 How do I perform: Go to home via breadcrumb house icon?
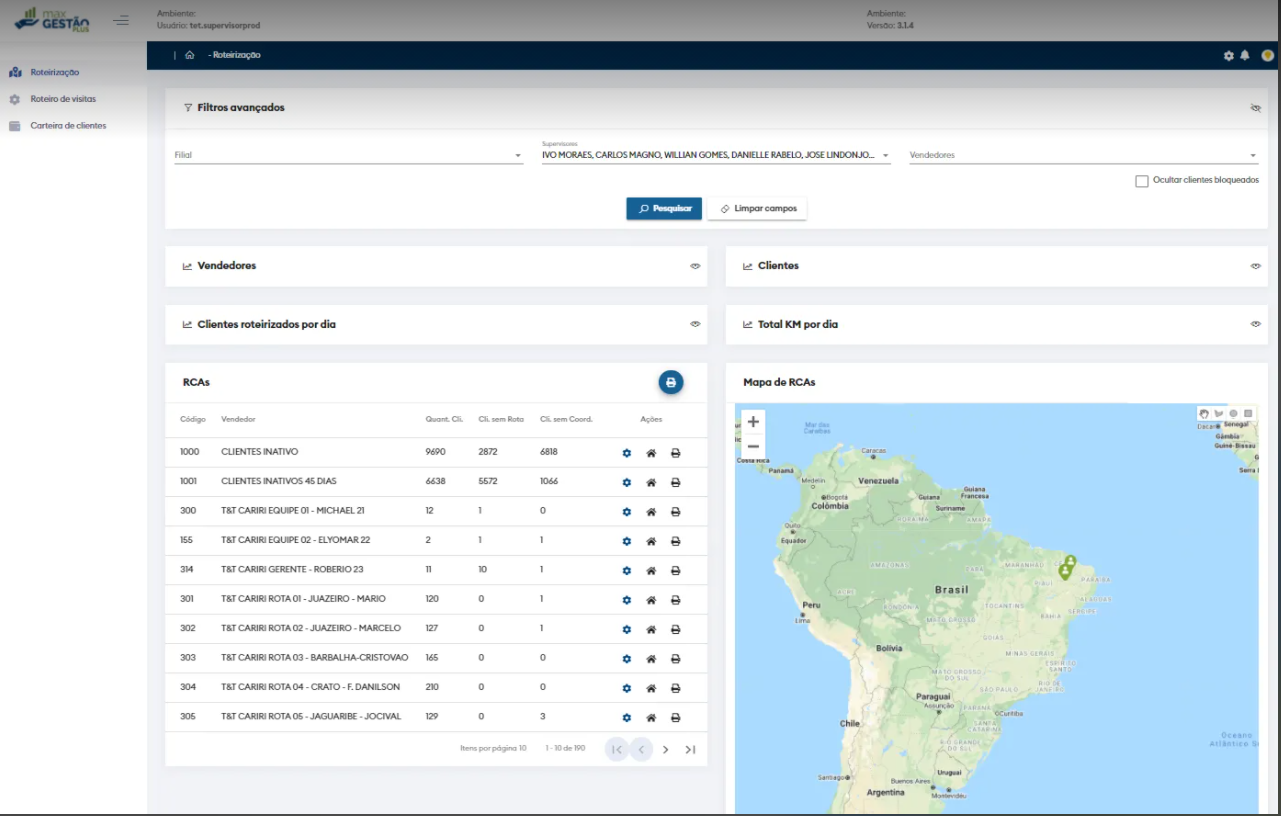(189, 56)
